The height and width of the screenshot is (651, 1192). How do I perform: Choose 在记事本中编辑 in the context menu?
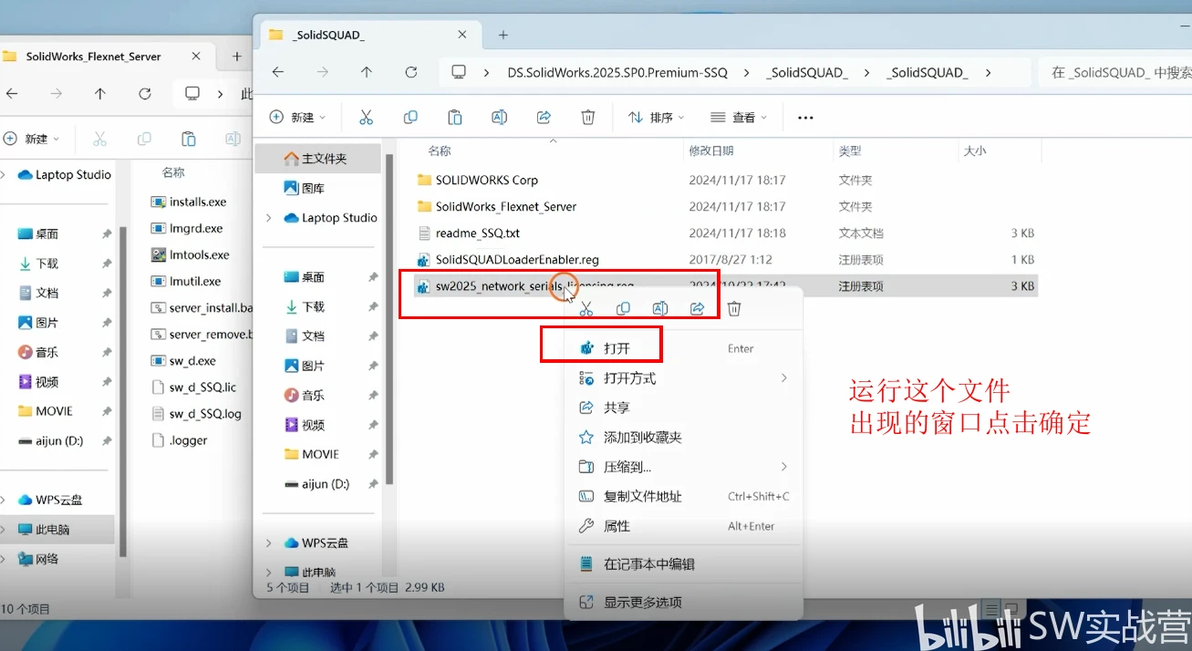683,564
